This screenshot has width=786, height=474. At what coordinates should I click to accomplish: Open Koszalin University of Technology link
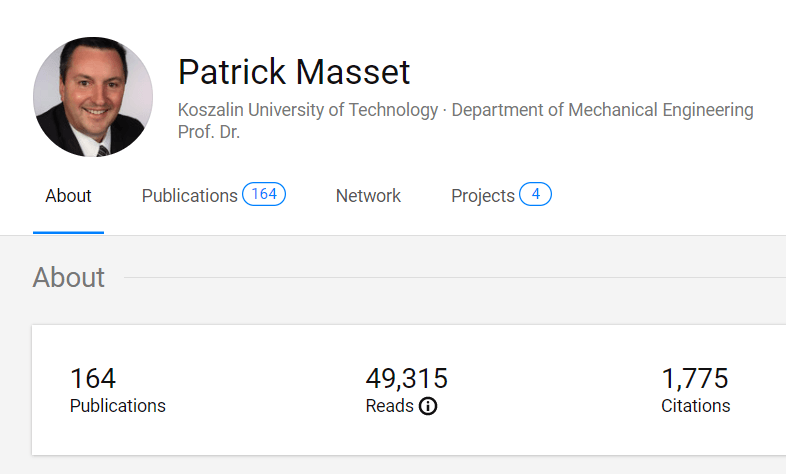pyautogui.click(x=307, y=110)
